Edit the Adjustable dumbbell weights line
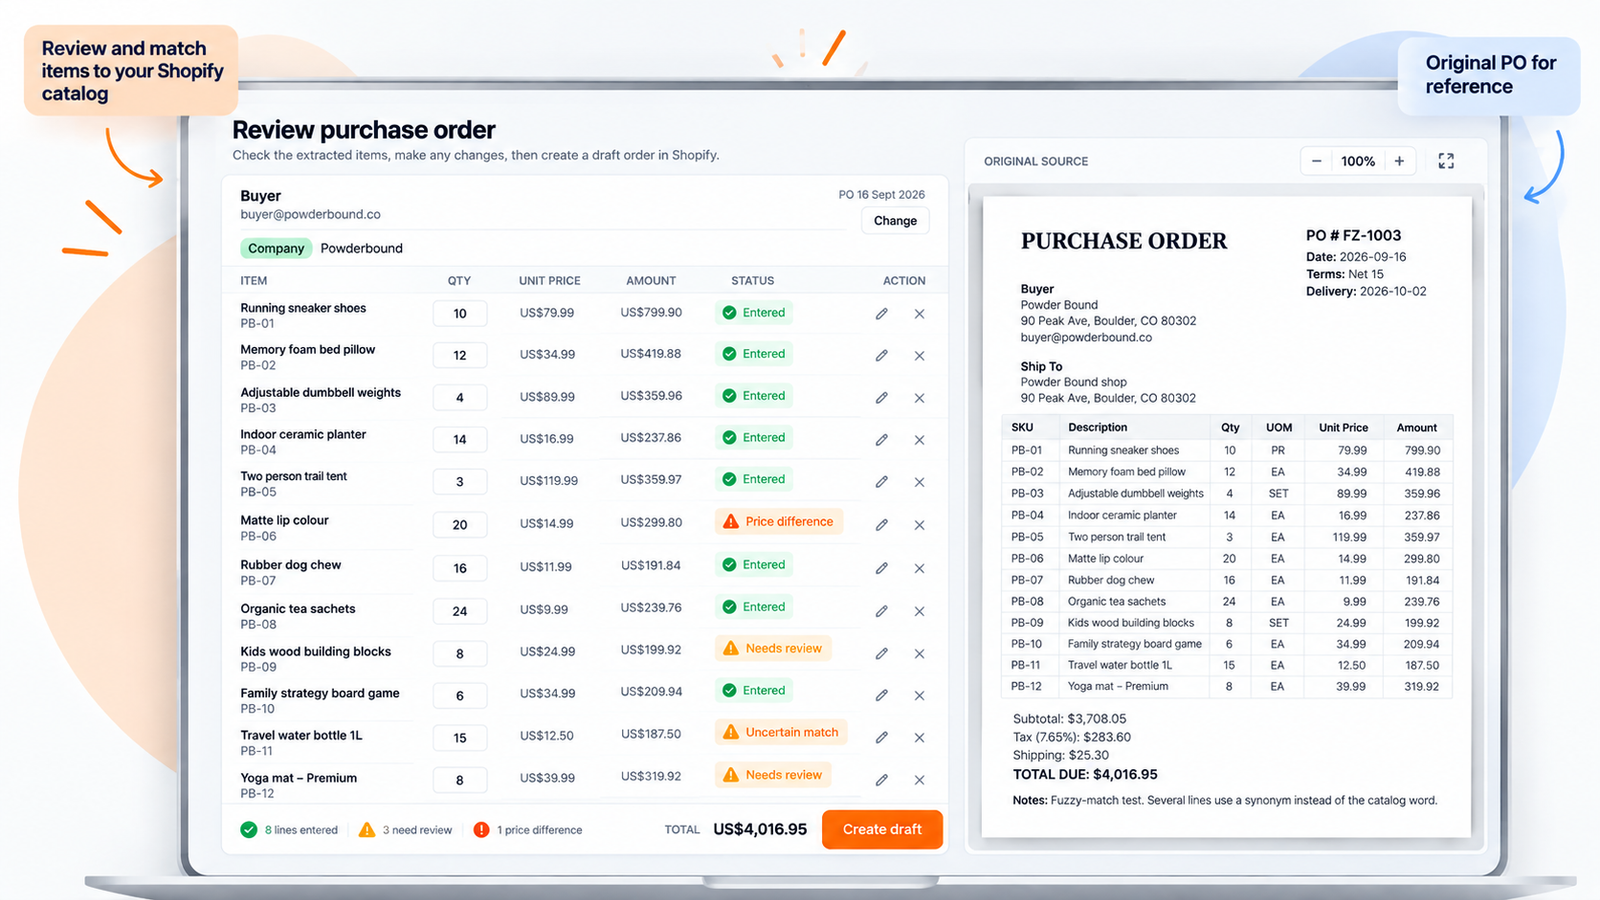This screenshot has width=1600, height=900. (881, 398)
